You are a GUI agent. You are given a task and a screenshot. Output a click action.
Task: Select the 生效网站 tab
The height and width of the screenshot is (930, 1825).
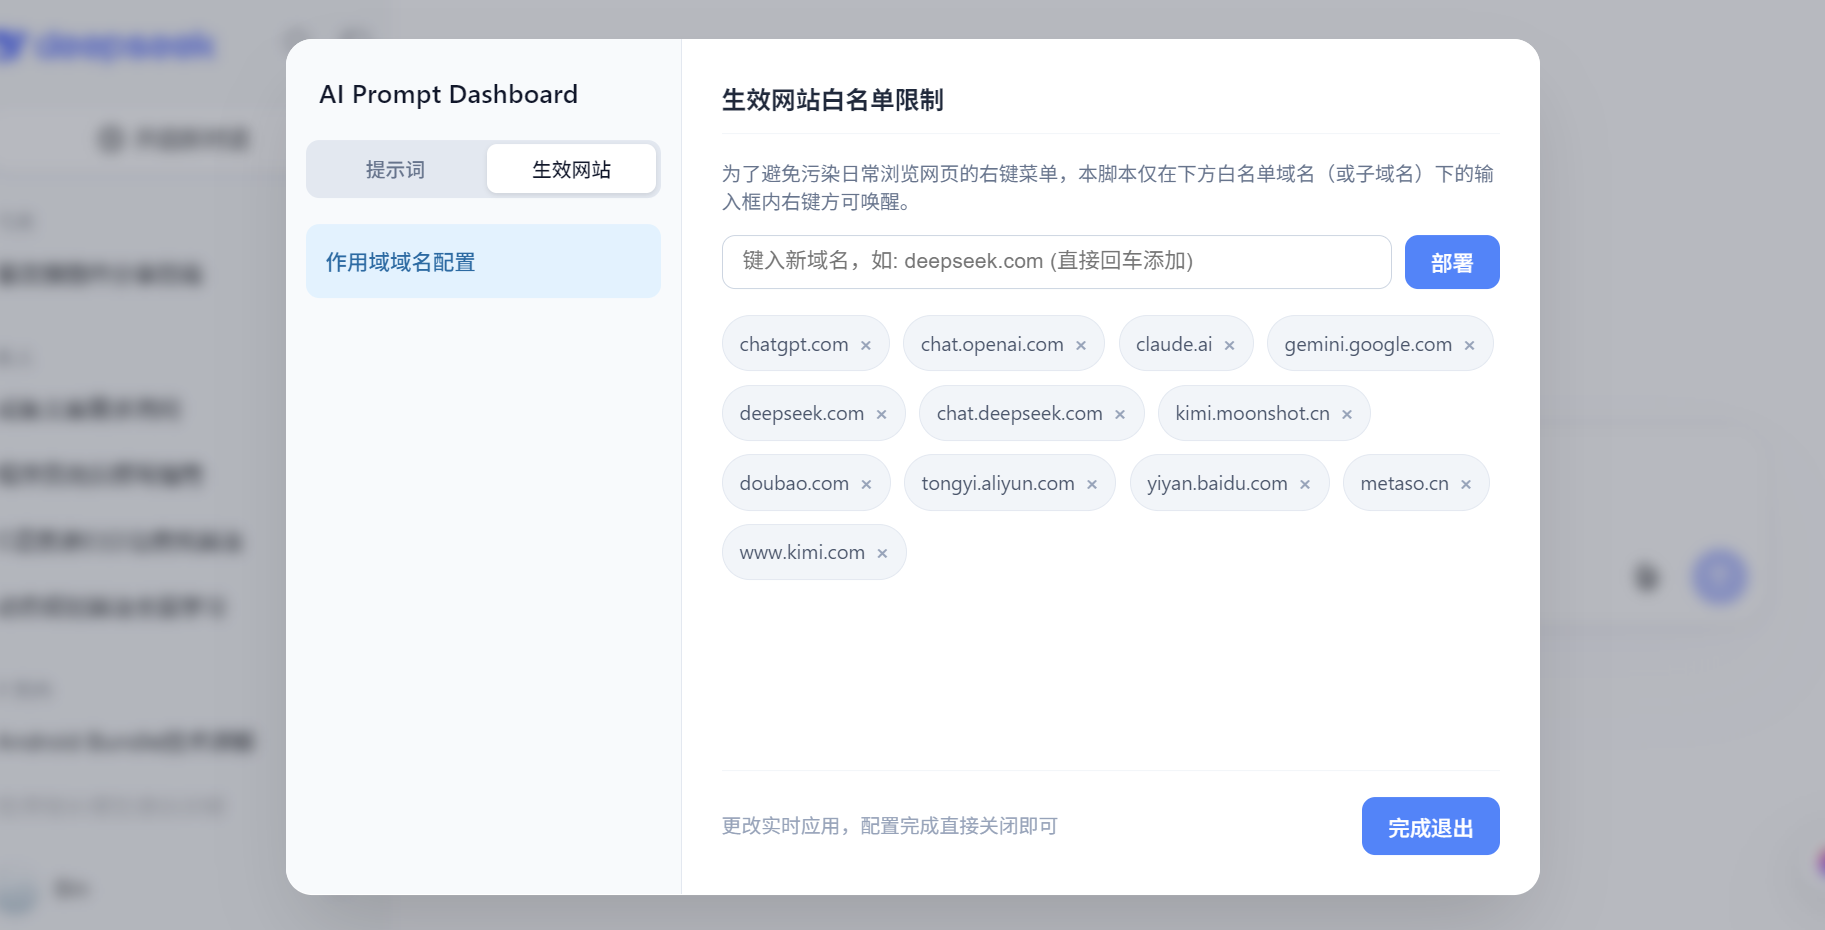tap(571, 169)
